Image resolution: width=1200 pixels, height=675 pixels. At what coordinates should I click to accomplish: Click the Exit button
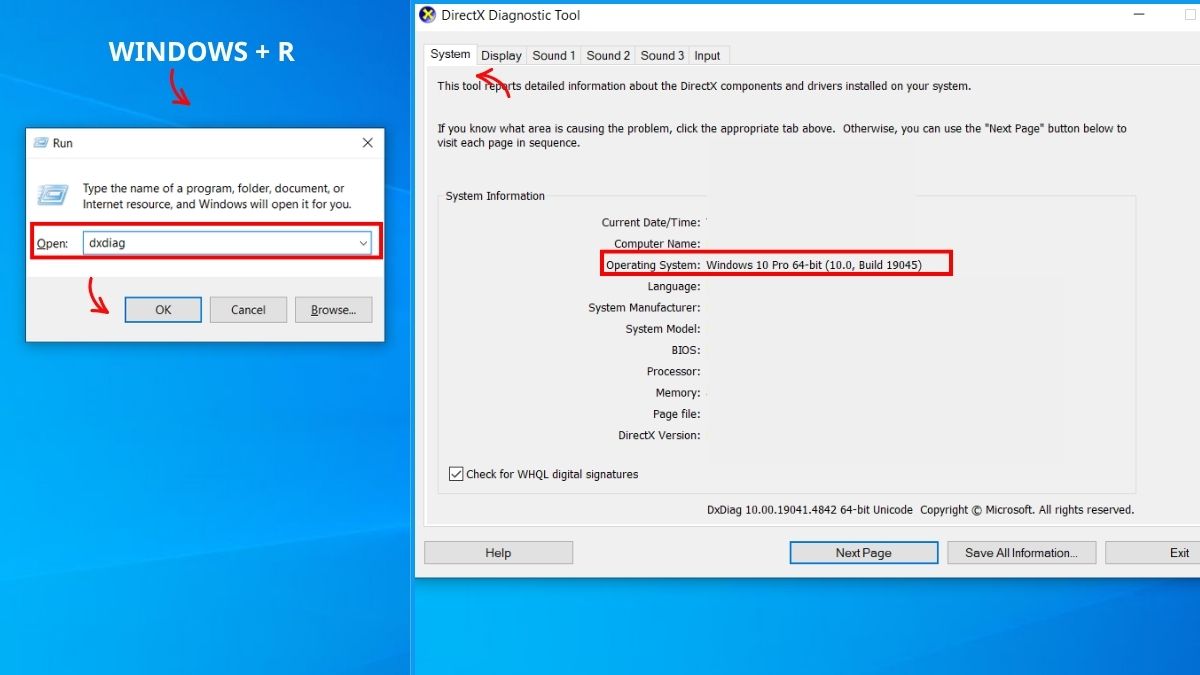click(x=1152, y=553)
